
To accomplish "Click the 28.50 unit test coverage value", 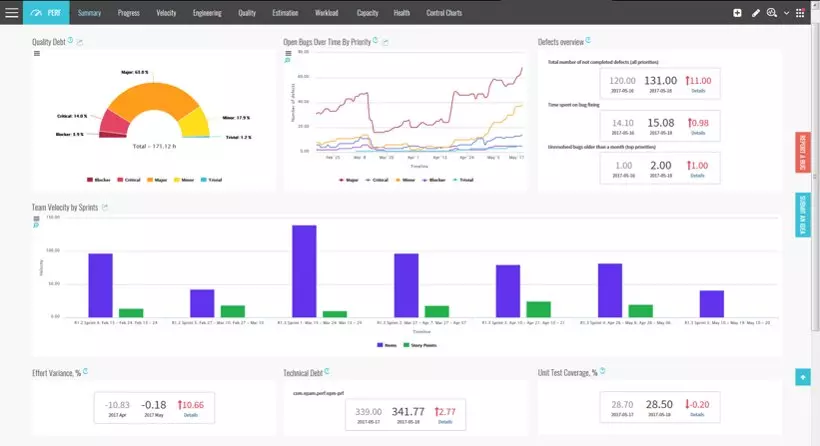I will (x=659, y=404).
